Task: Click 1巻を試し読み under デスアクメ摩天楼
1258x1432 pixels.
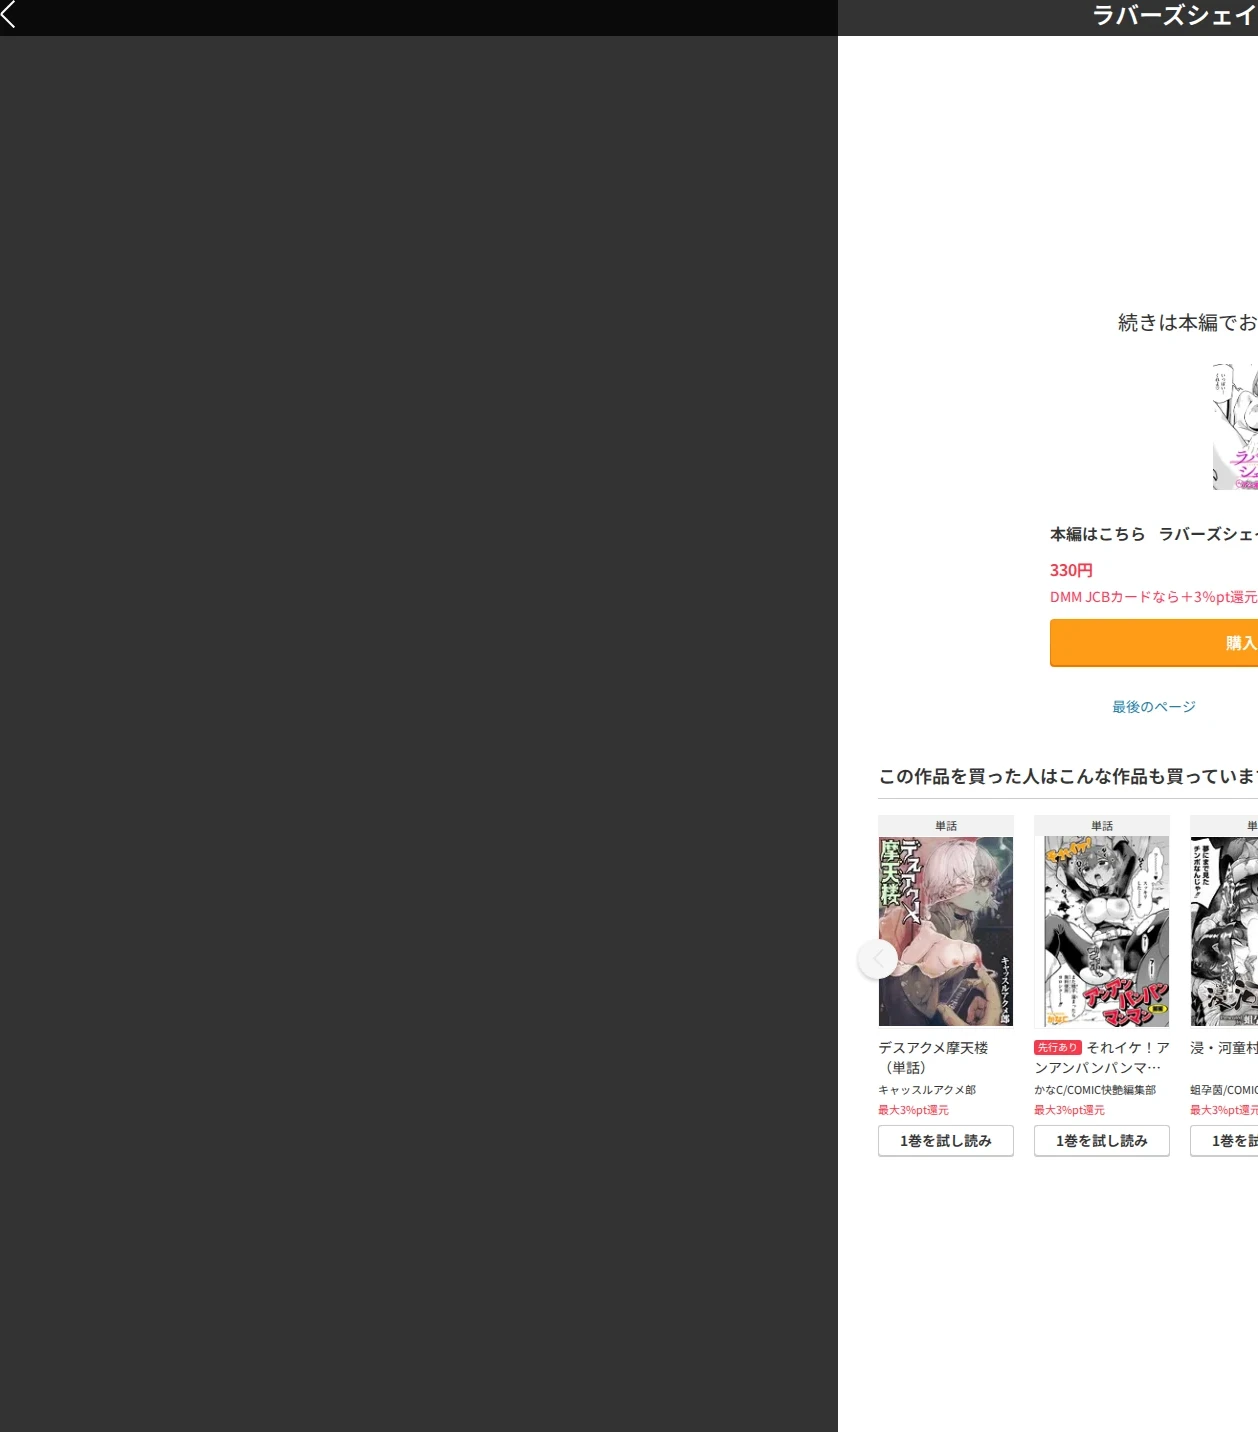Action: [x=946, y=1141]
